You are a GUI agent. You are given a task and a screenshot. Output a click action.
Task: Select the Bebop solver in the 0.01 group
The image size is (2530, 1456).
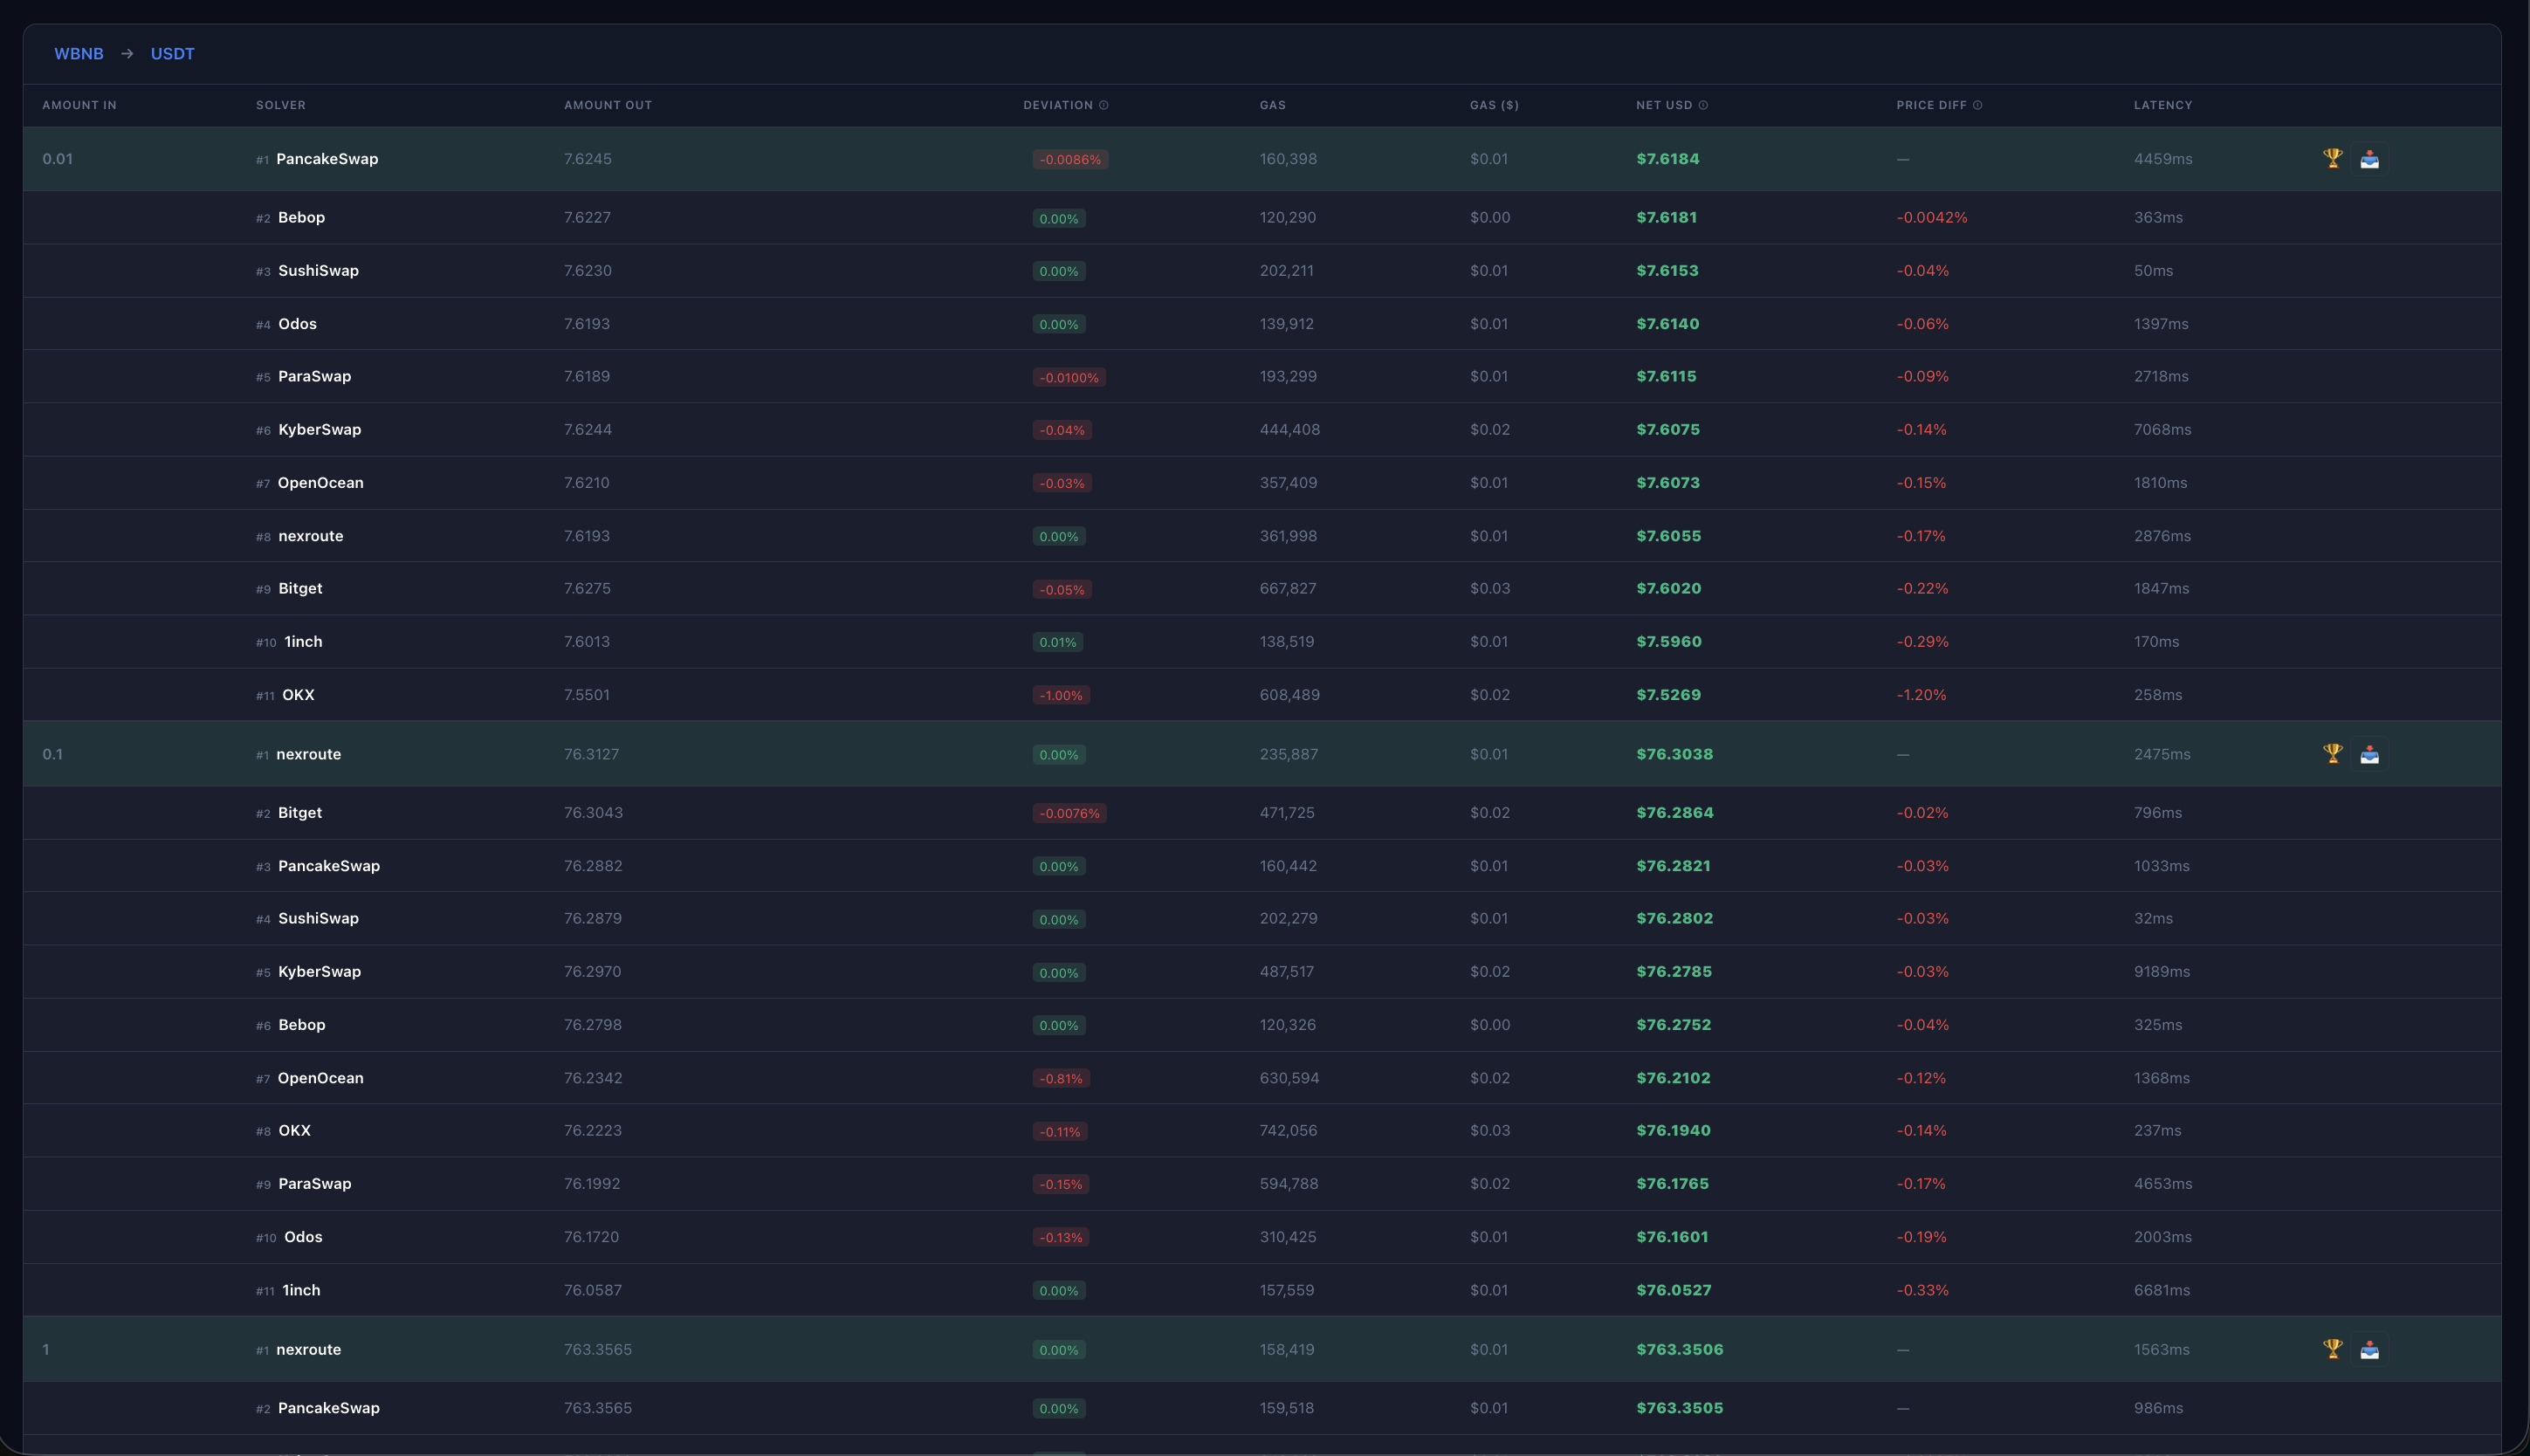(x=301, y=217)
